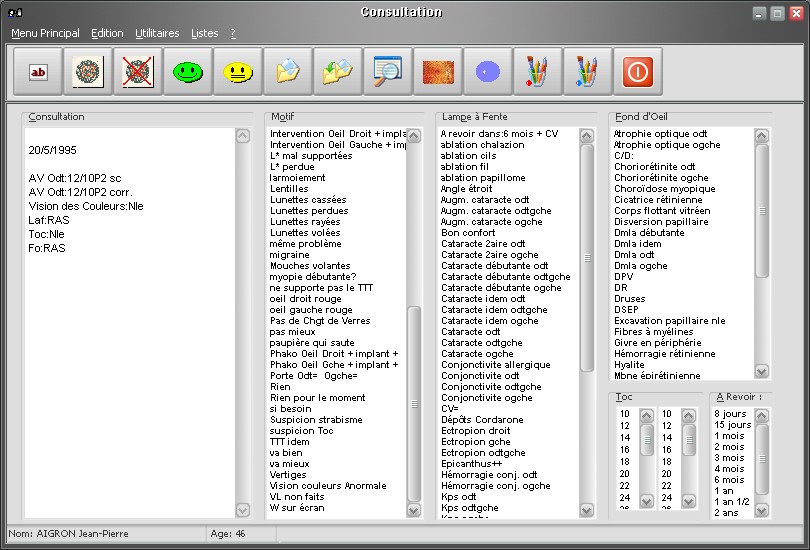The image size is (810, 550).
Task: Select 'larmoiement' in Motif list
Action: [297, 178]
